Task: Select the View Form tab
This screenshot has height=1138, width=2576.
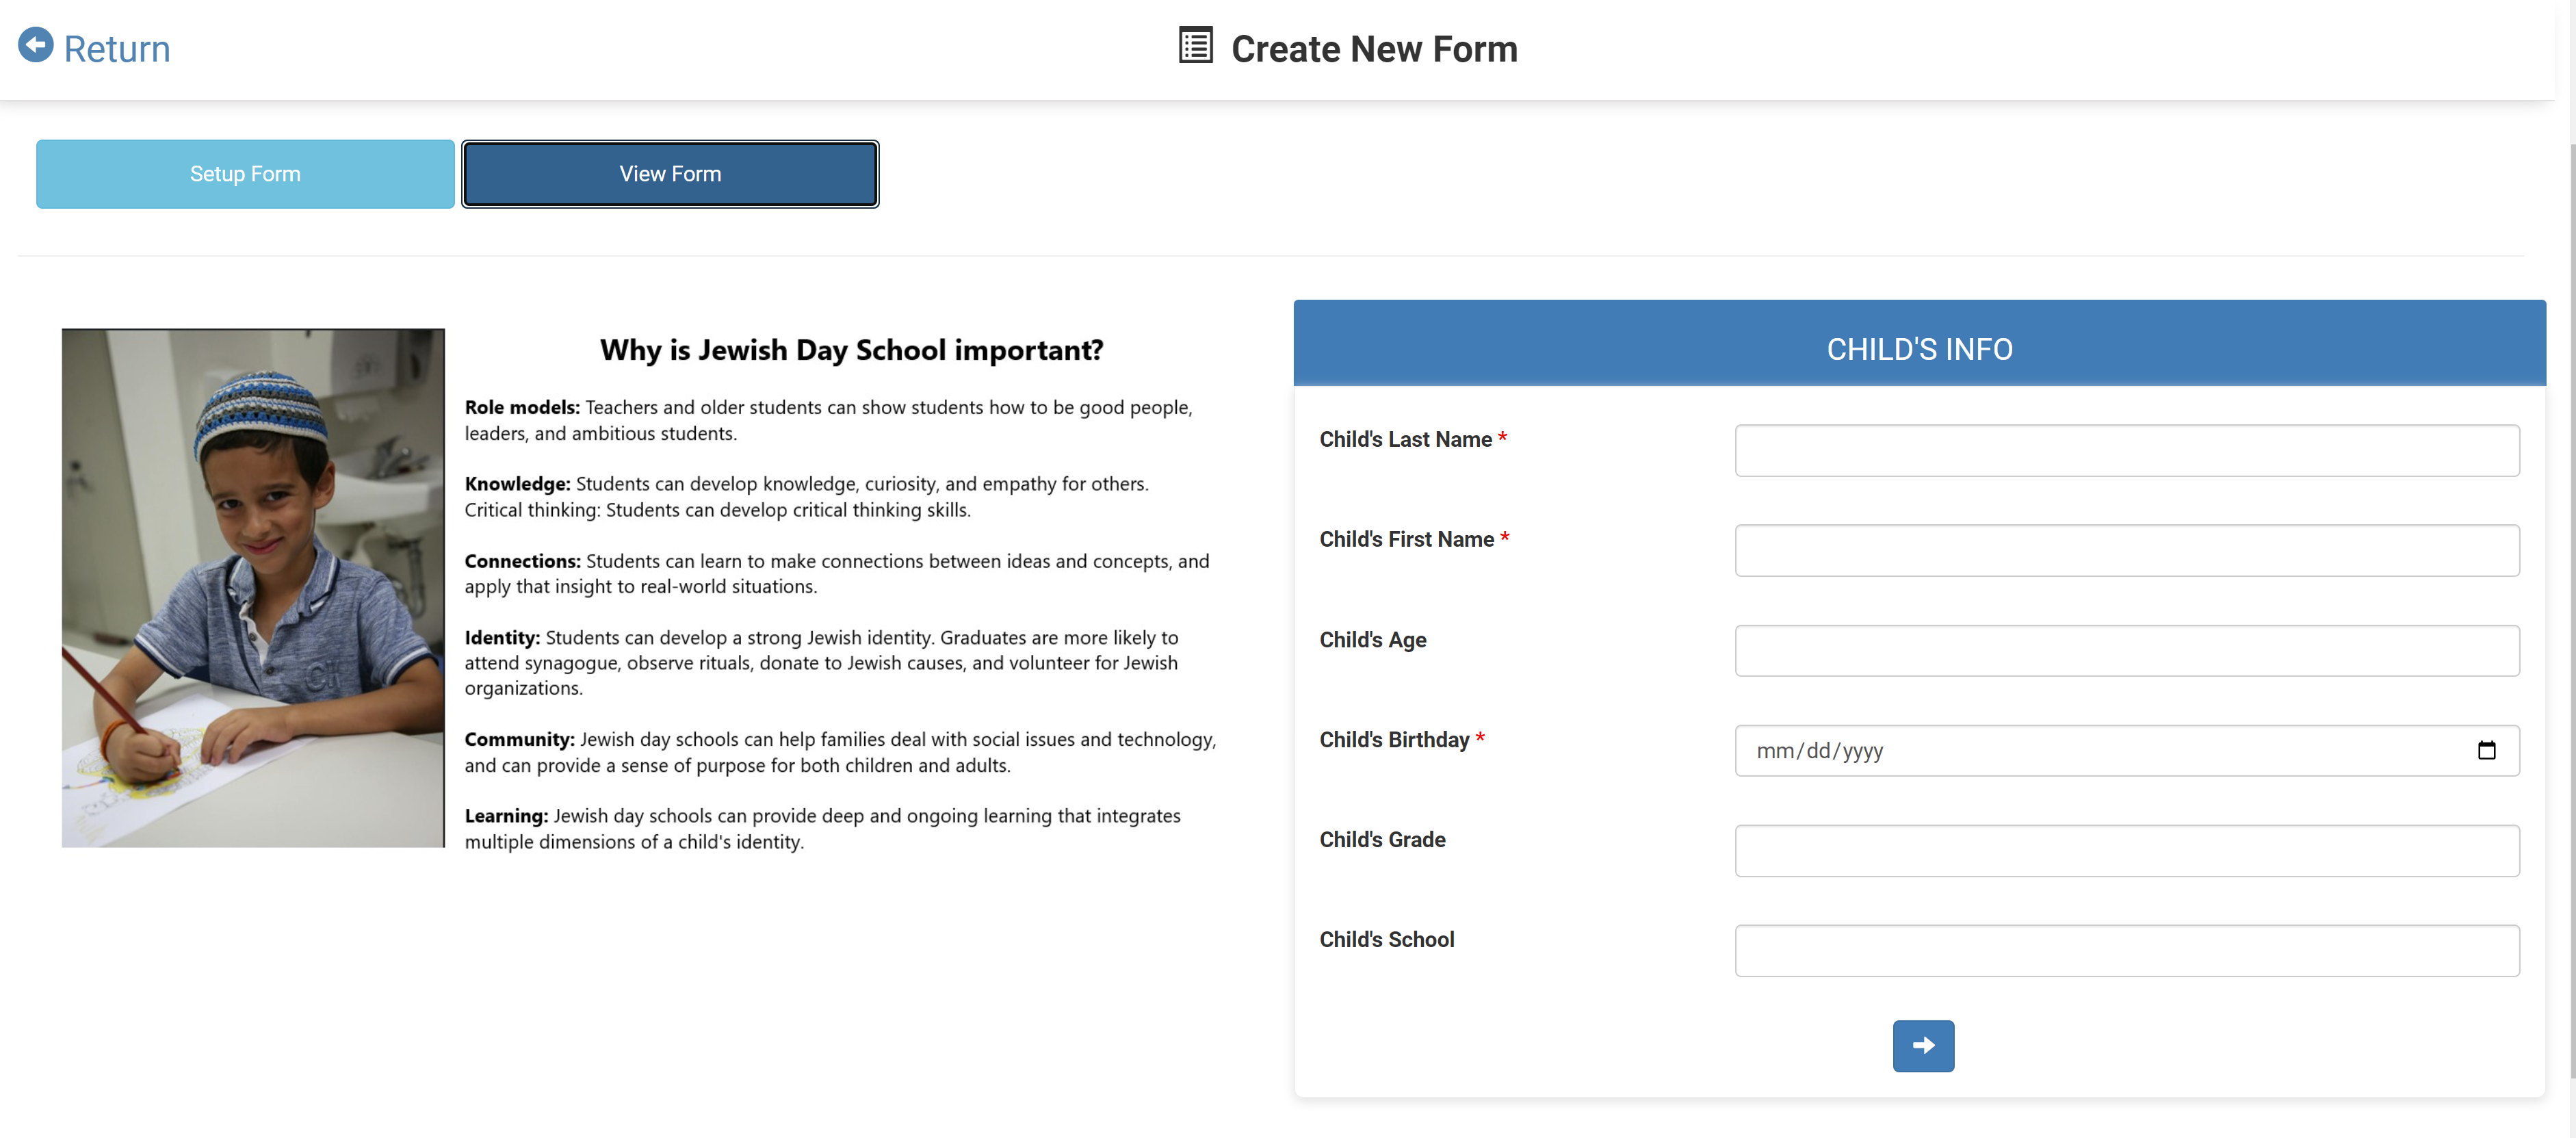Action: point(669,174)
